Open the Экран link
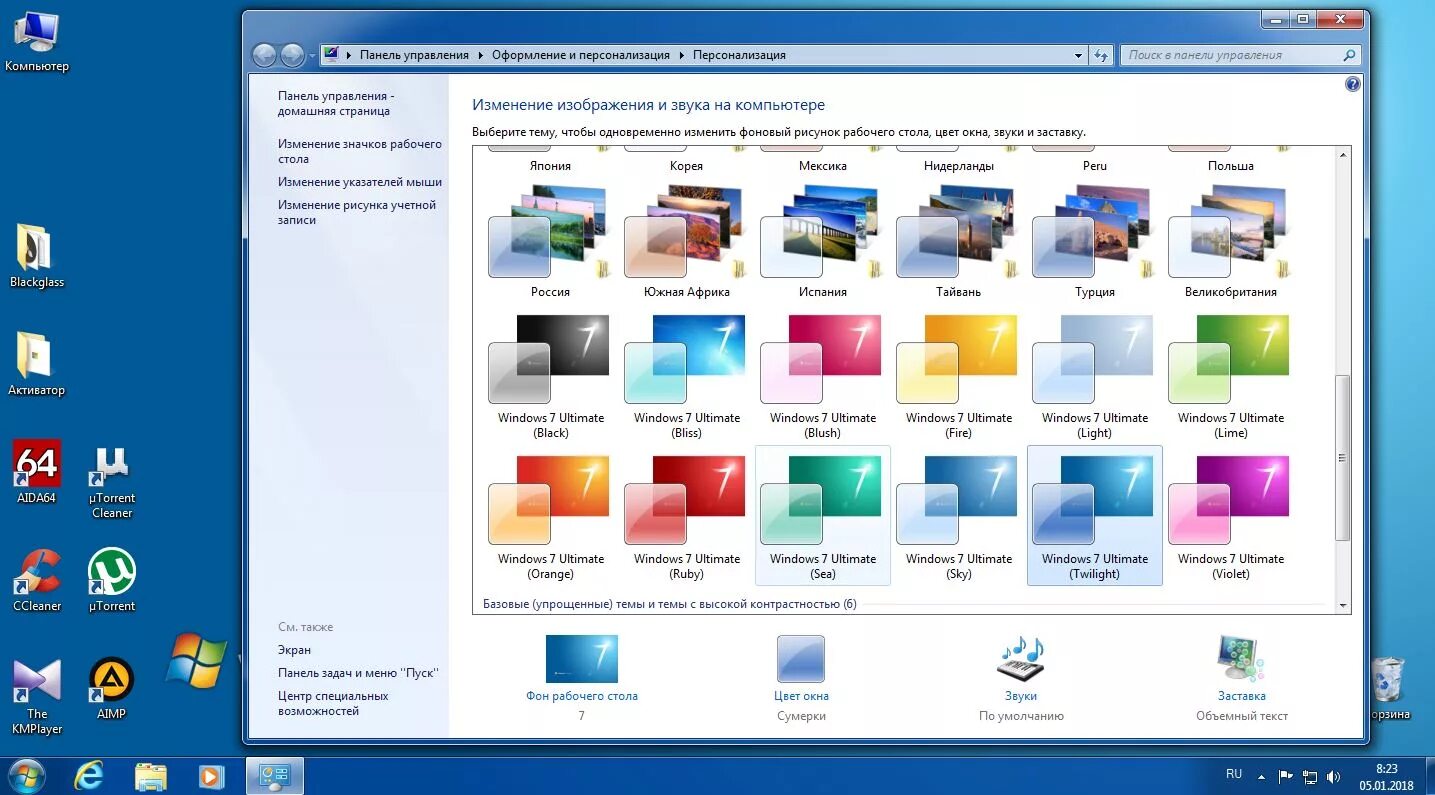 pyautogui.click(x=294, y=650)
